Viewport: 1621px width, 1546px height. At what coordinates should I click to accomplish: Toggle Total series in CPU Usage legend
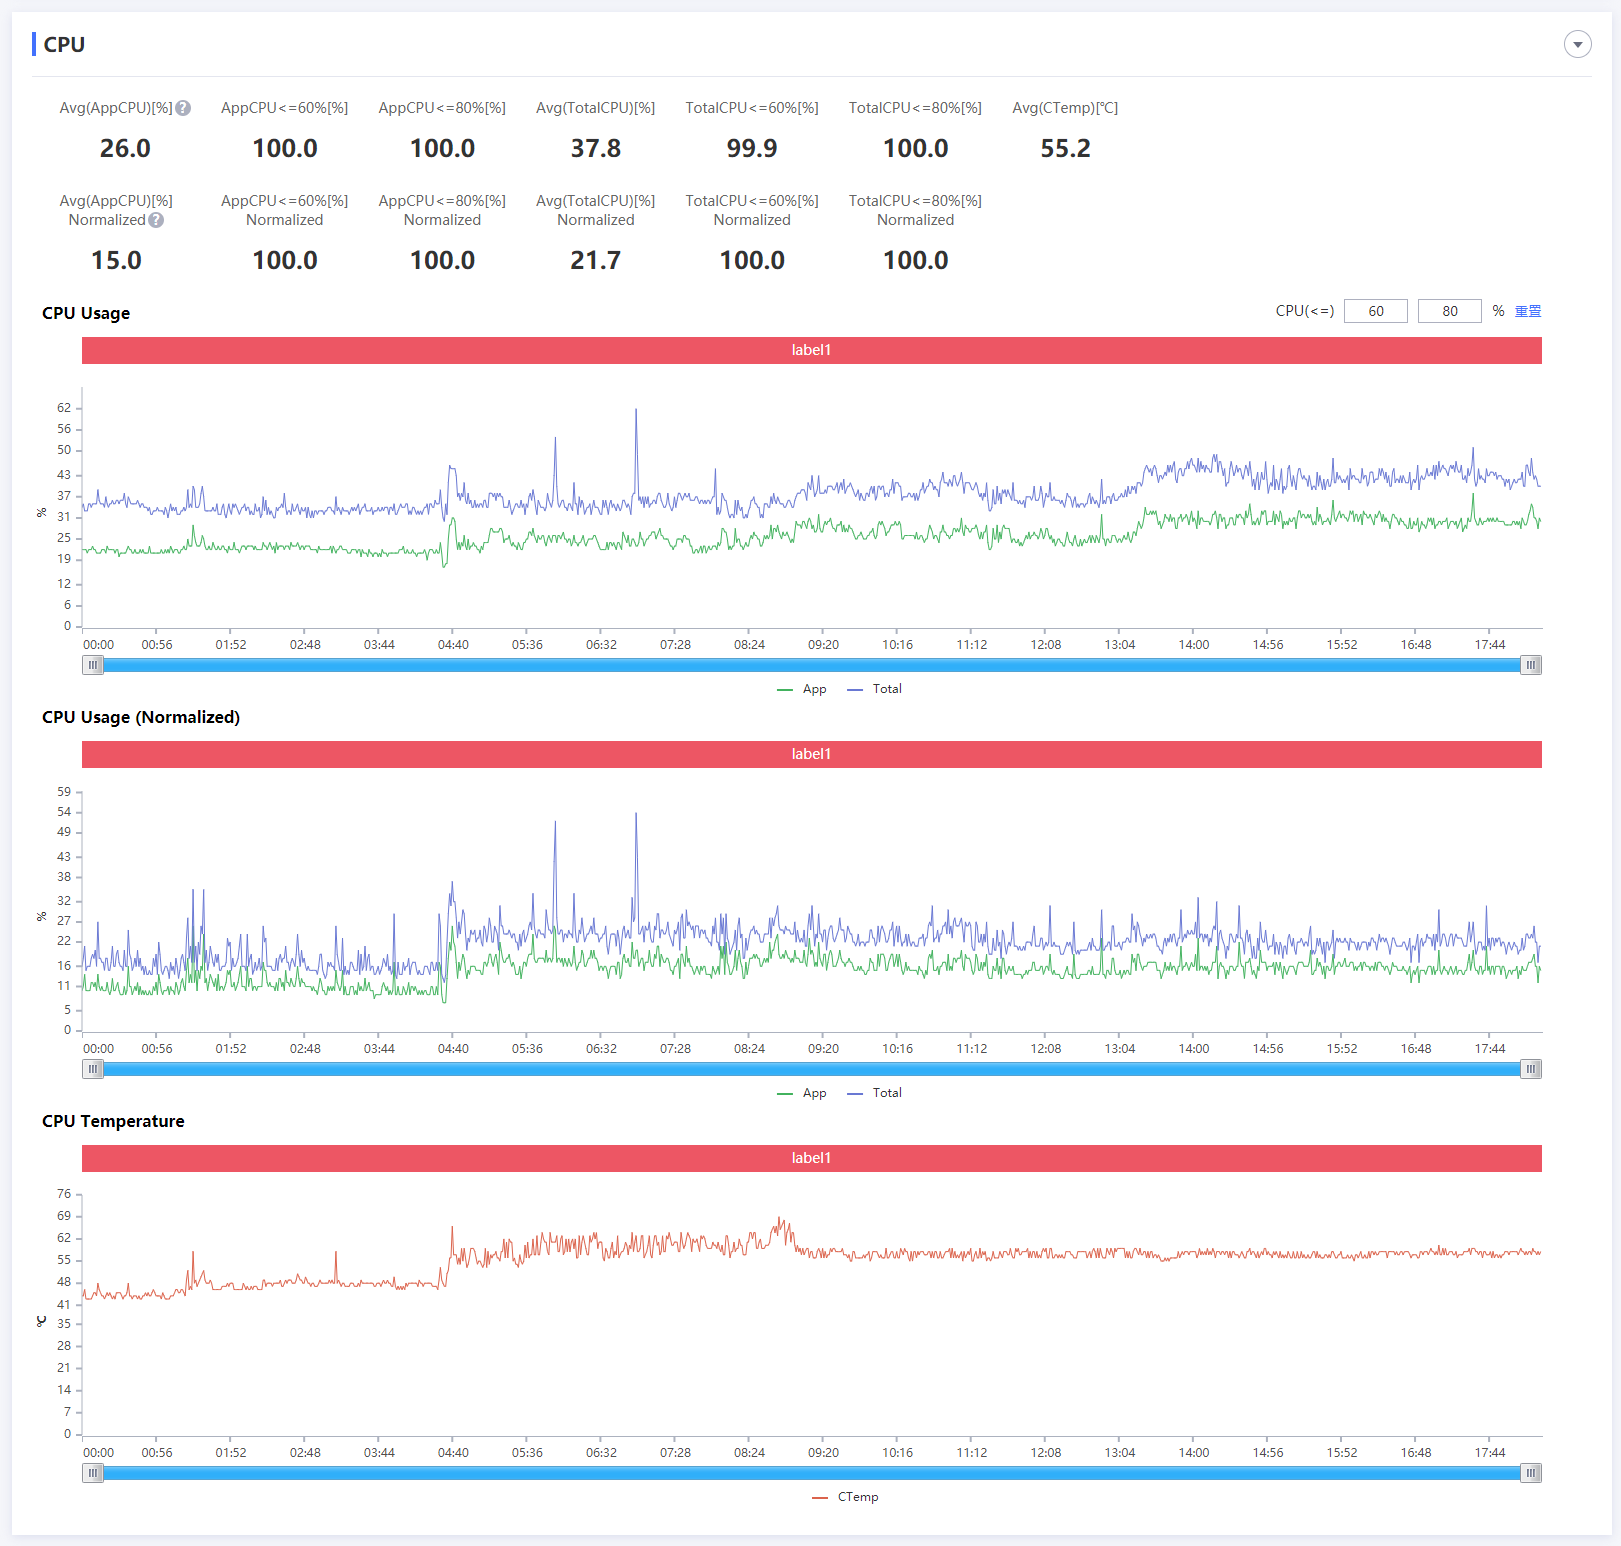[875, 689]
